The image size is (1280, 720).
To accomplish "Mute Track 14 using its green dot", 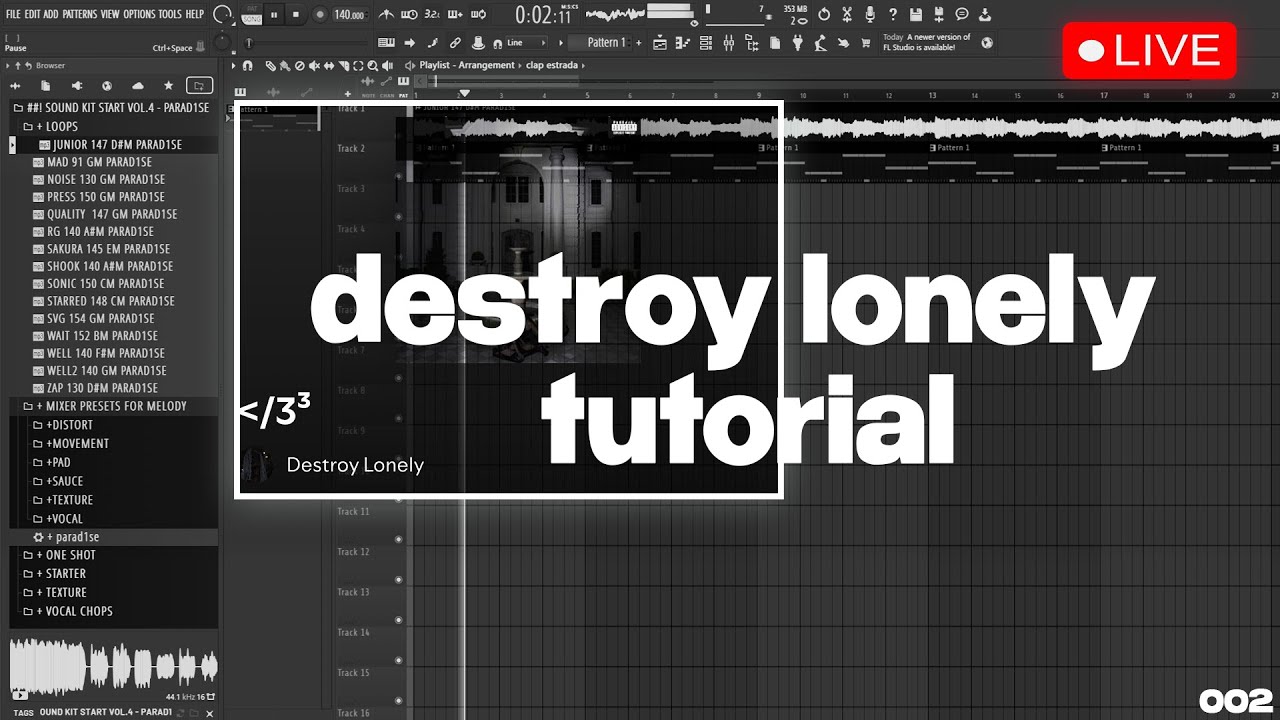I will point(399,660).
